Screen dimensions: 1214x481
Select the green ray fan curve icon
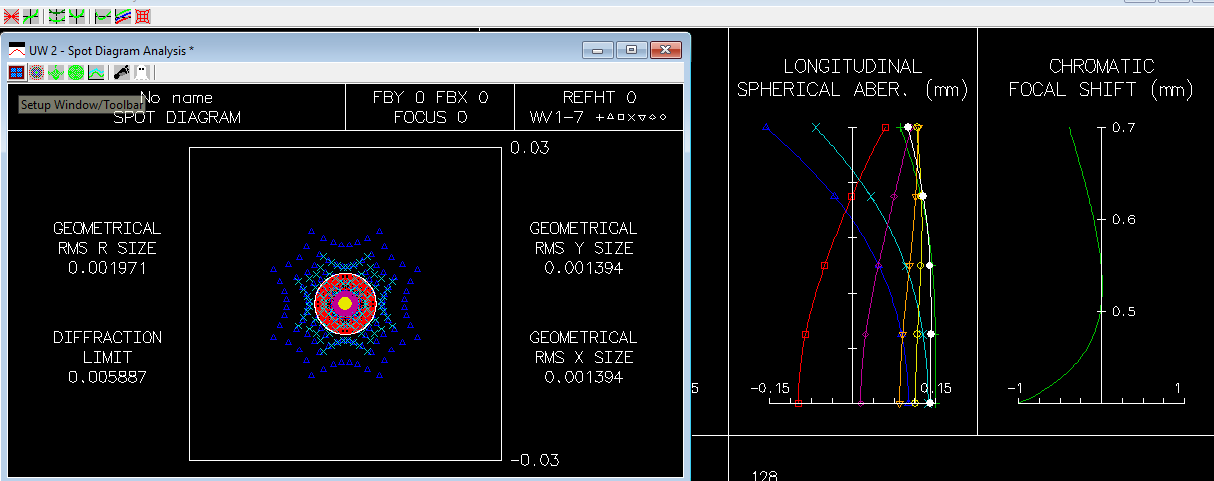(x=31, y=17)
